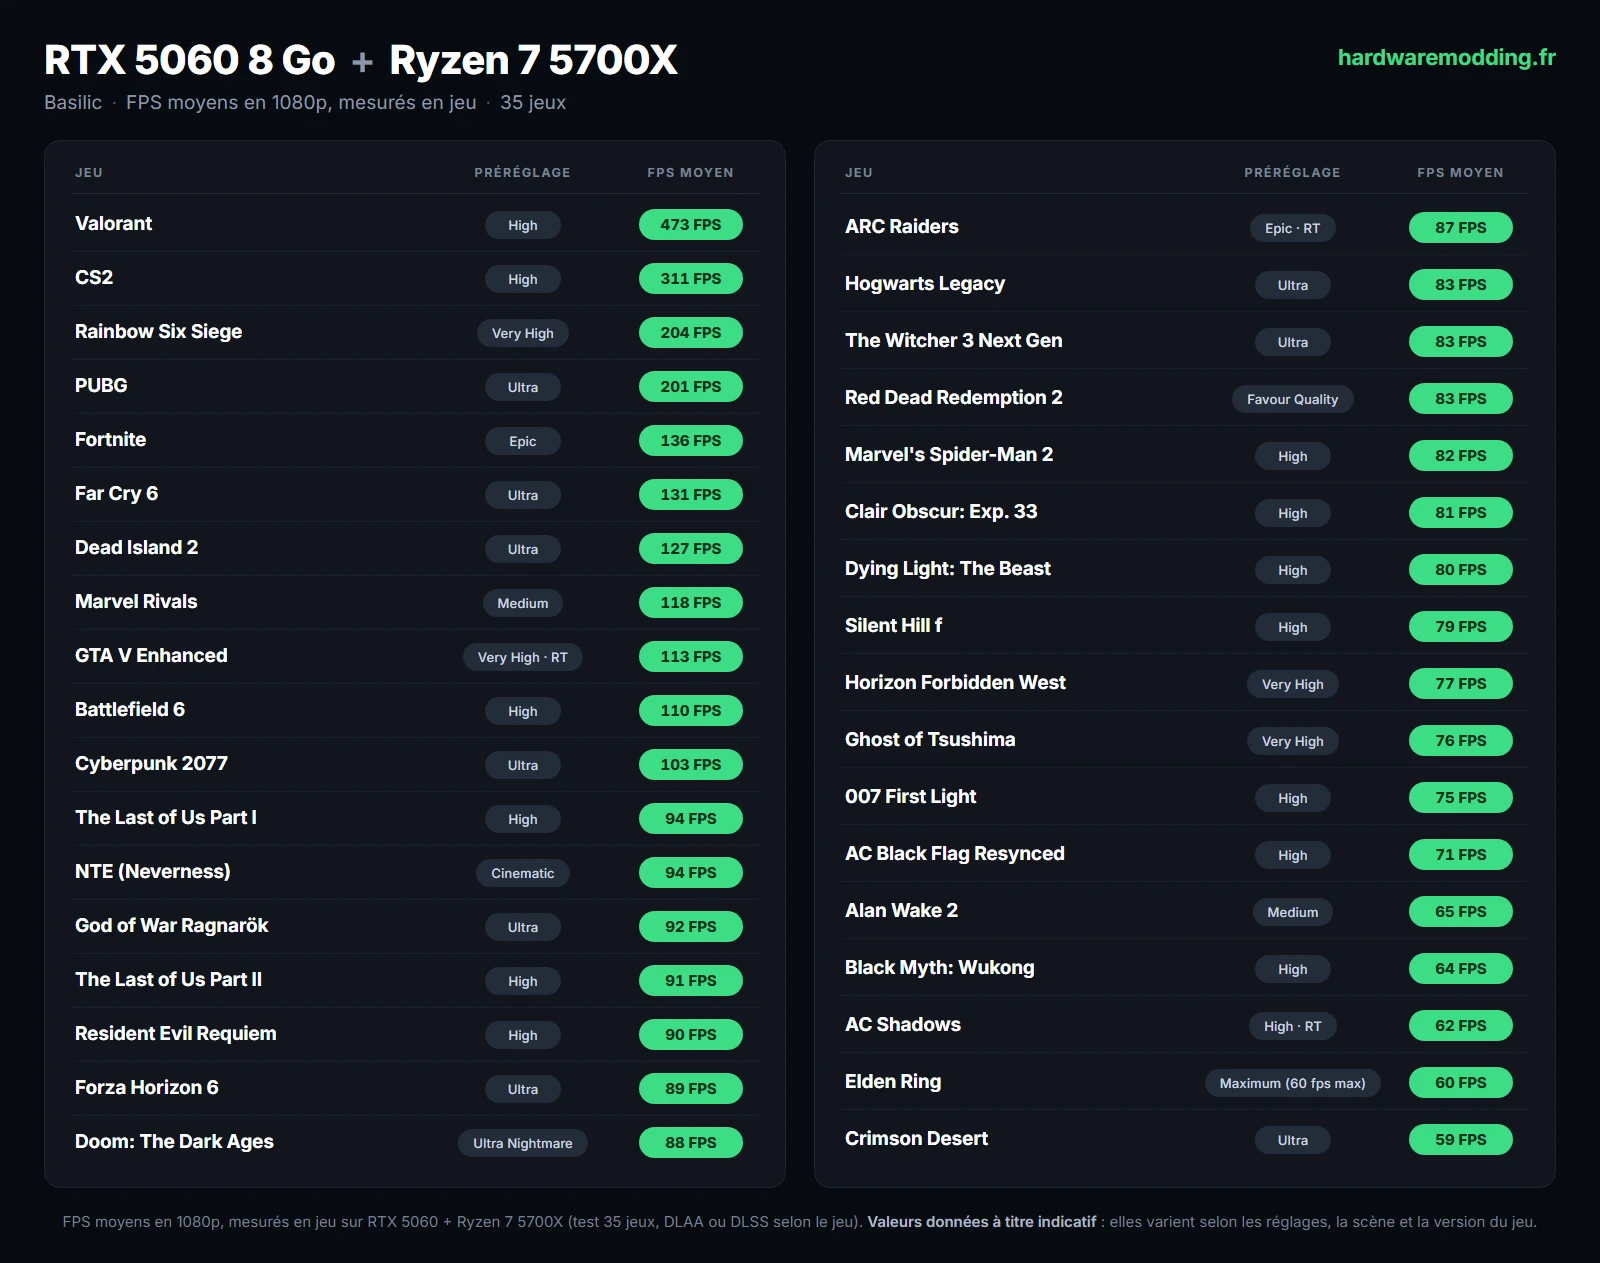Click the Fortnite game name
Screen dimensions: 1600x1263
click(110, 440)
